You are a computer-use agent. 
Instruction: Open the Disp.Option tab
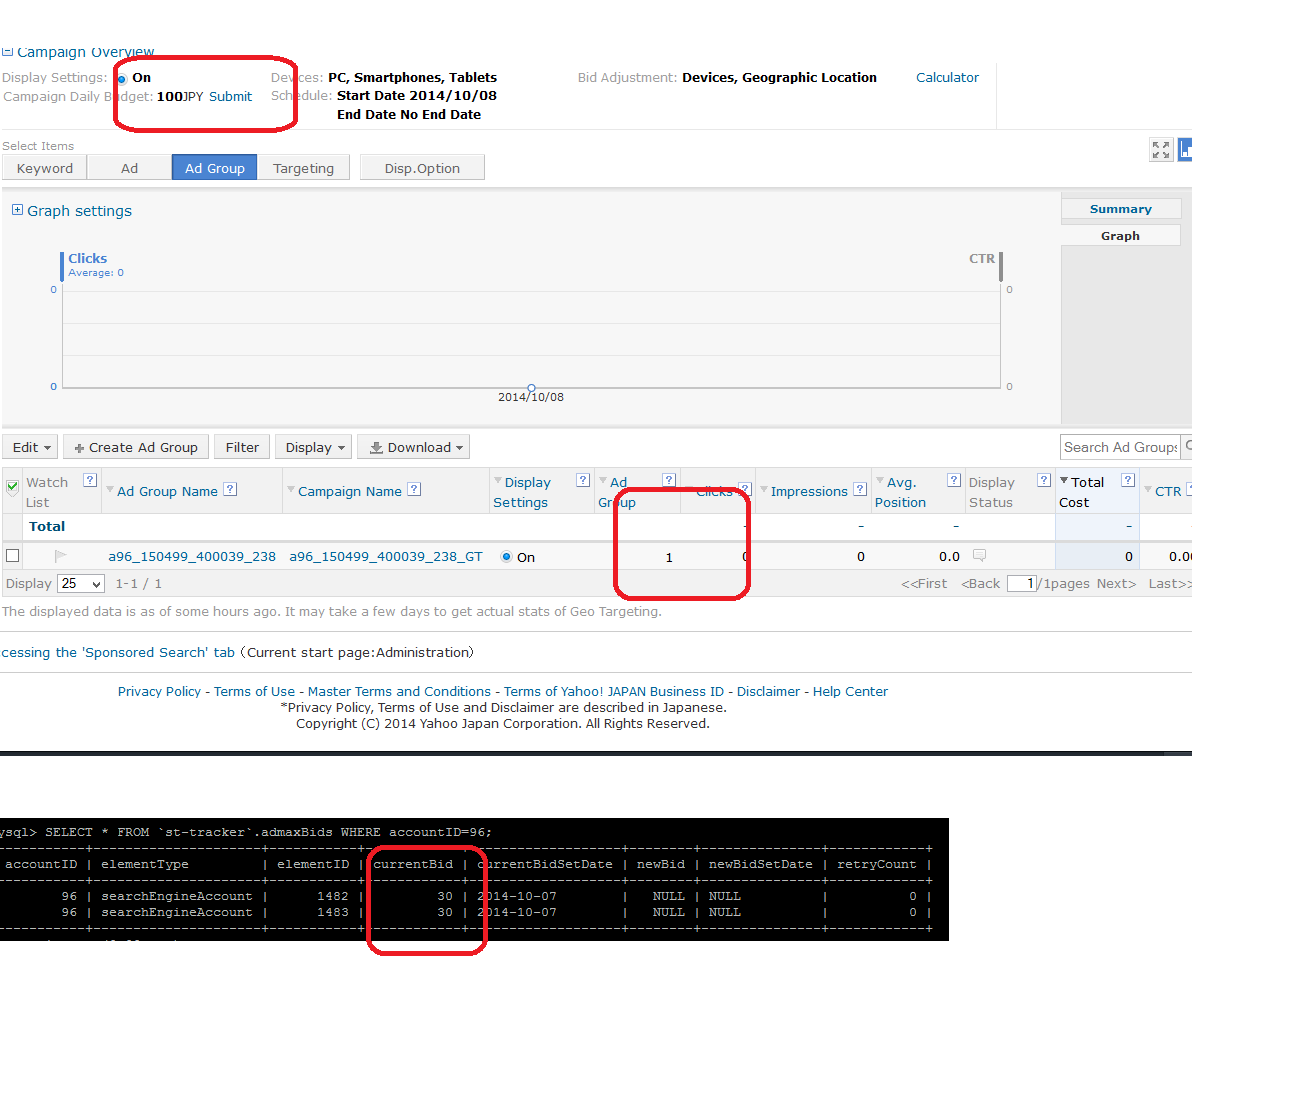click(422, 168)
